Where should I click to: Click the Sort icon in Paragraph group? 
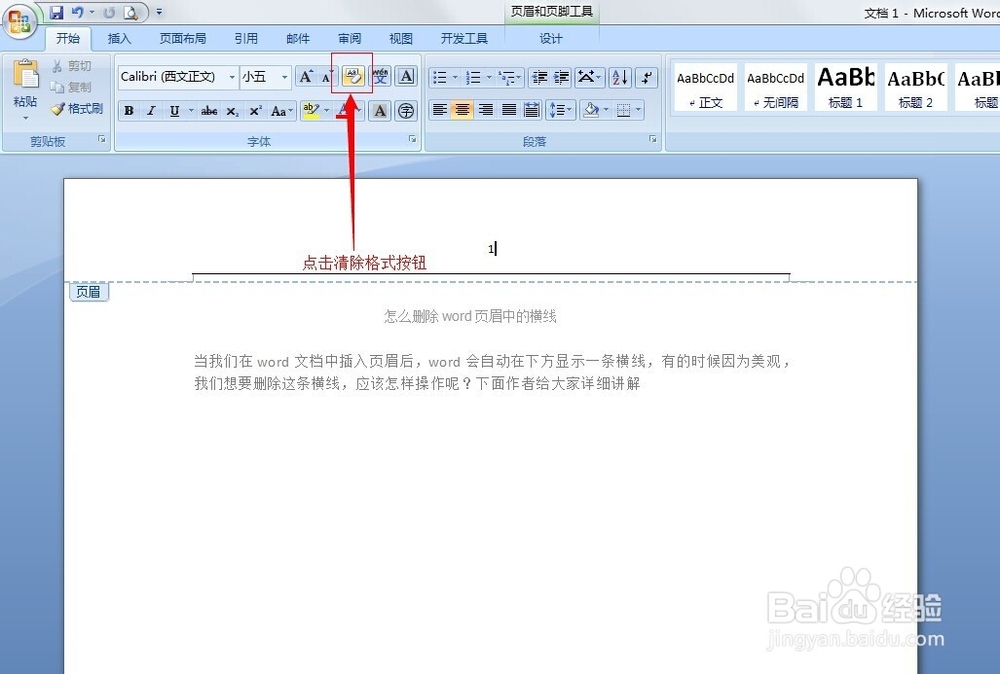tap(619, 76)
